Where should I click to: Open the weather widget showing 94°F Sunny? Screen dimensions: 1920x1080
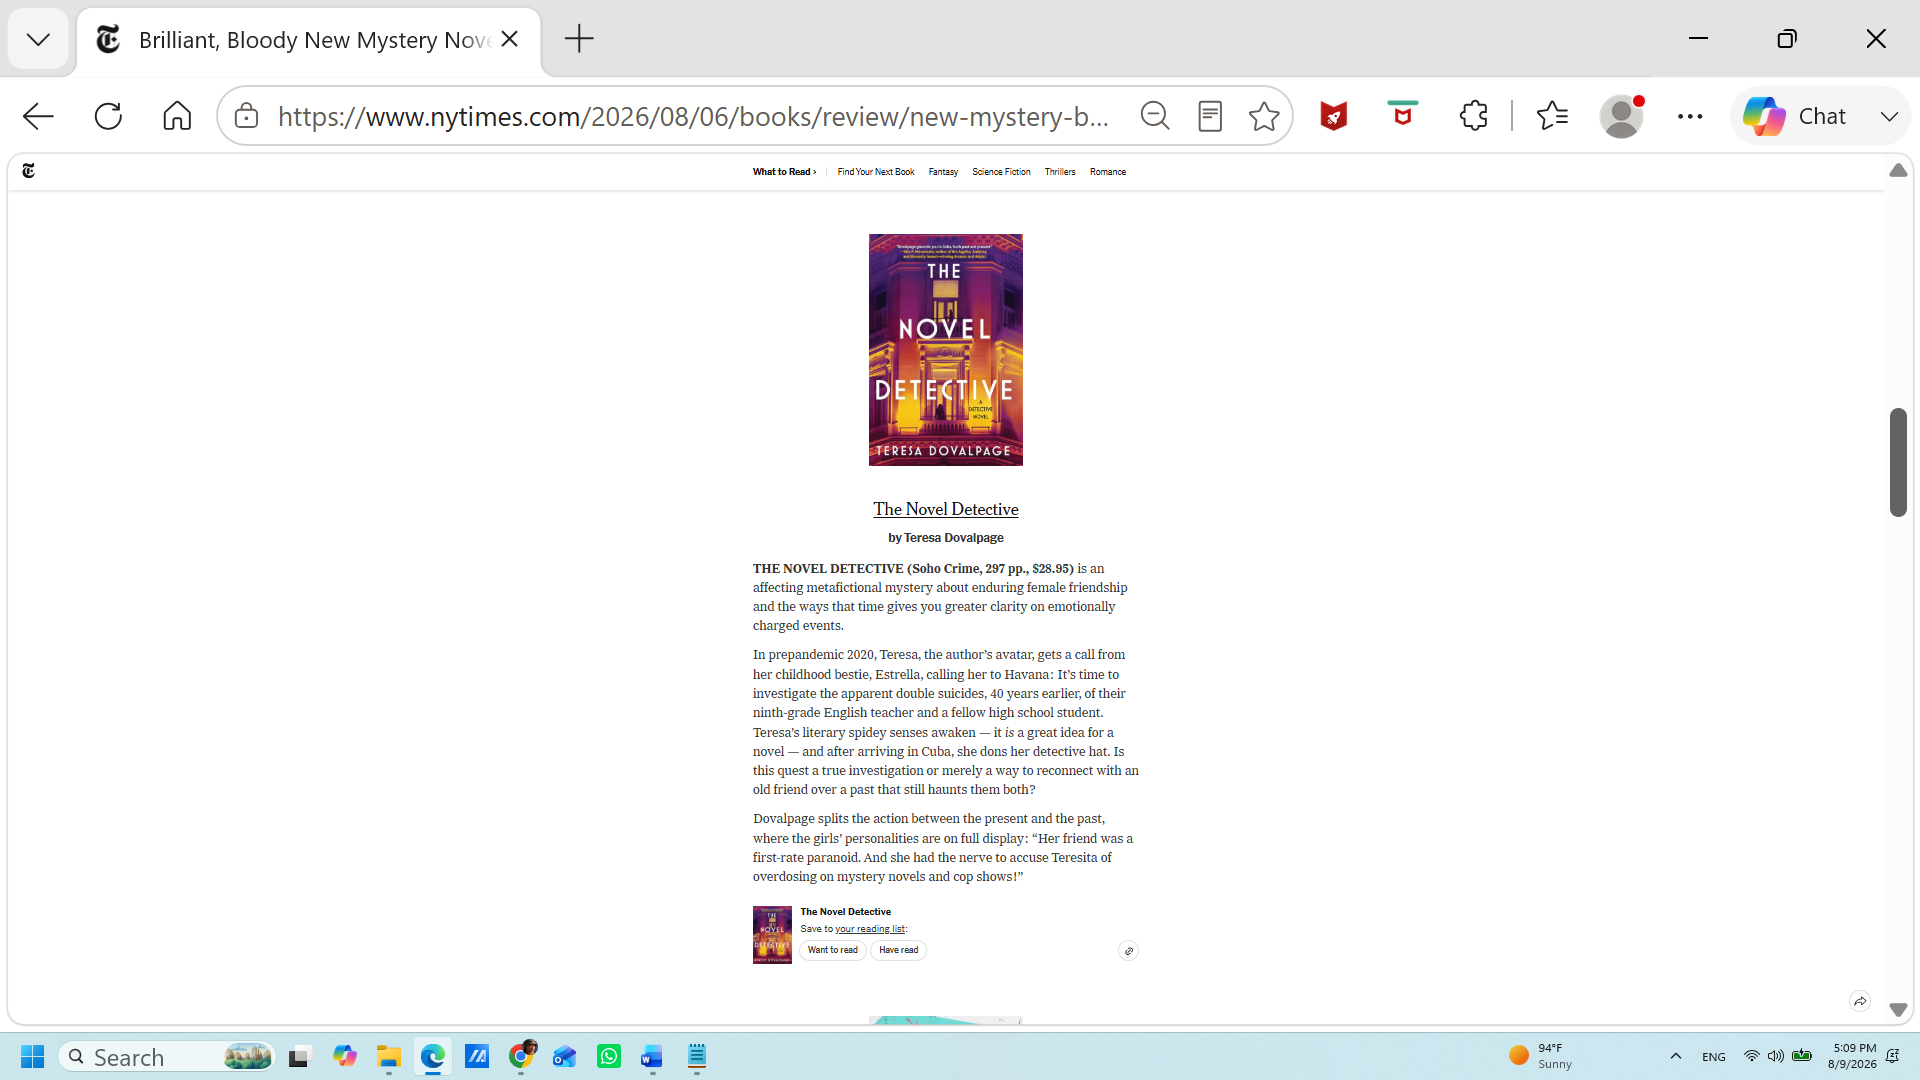pos(1541,1057)
